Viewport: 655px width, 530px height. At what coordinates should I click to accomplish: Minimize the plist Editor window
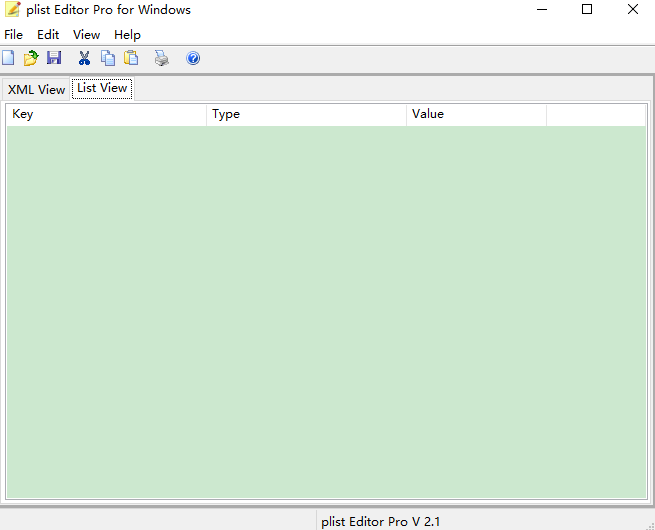(542, 9)
